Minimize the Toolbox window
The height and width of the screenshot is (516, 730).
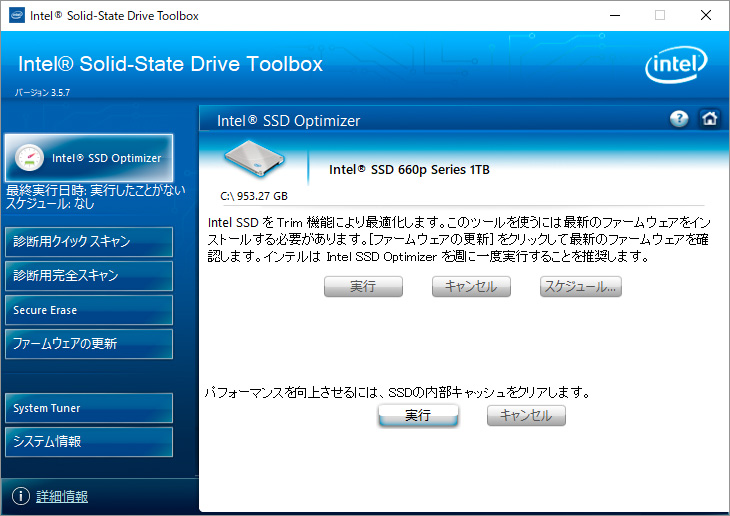coord(615,15)
